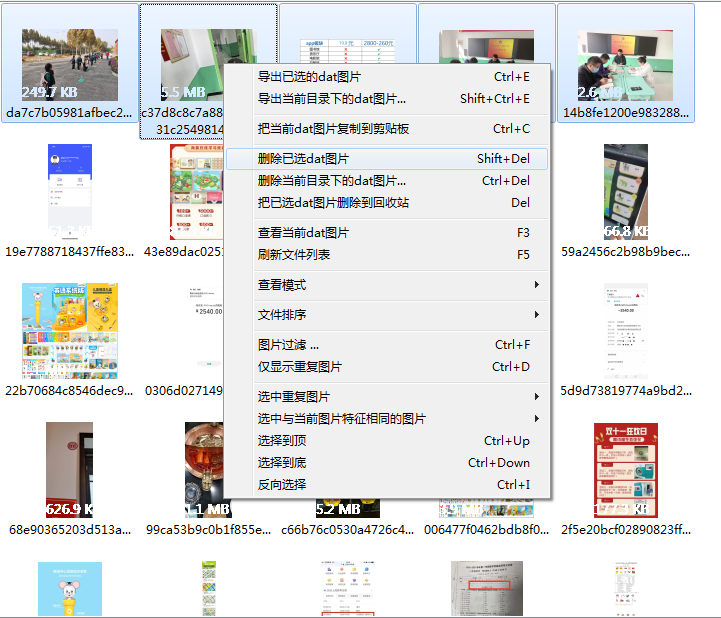Expand 选中与当前图片特征相同的图片 submenu
The height and width of the screenshot is (618, 721).
pos(387,418)
